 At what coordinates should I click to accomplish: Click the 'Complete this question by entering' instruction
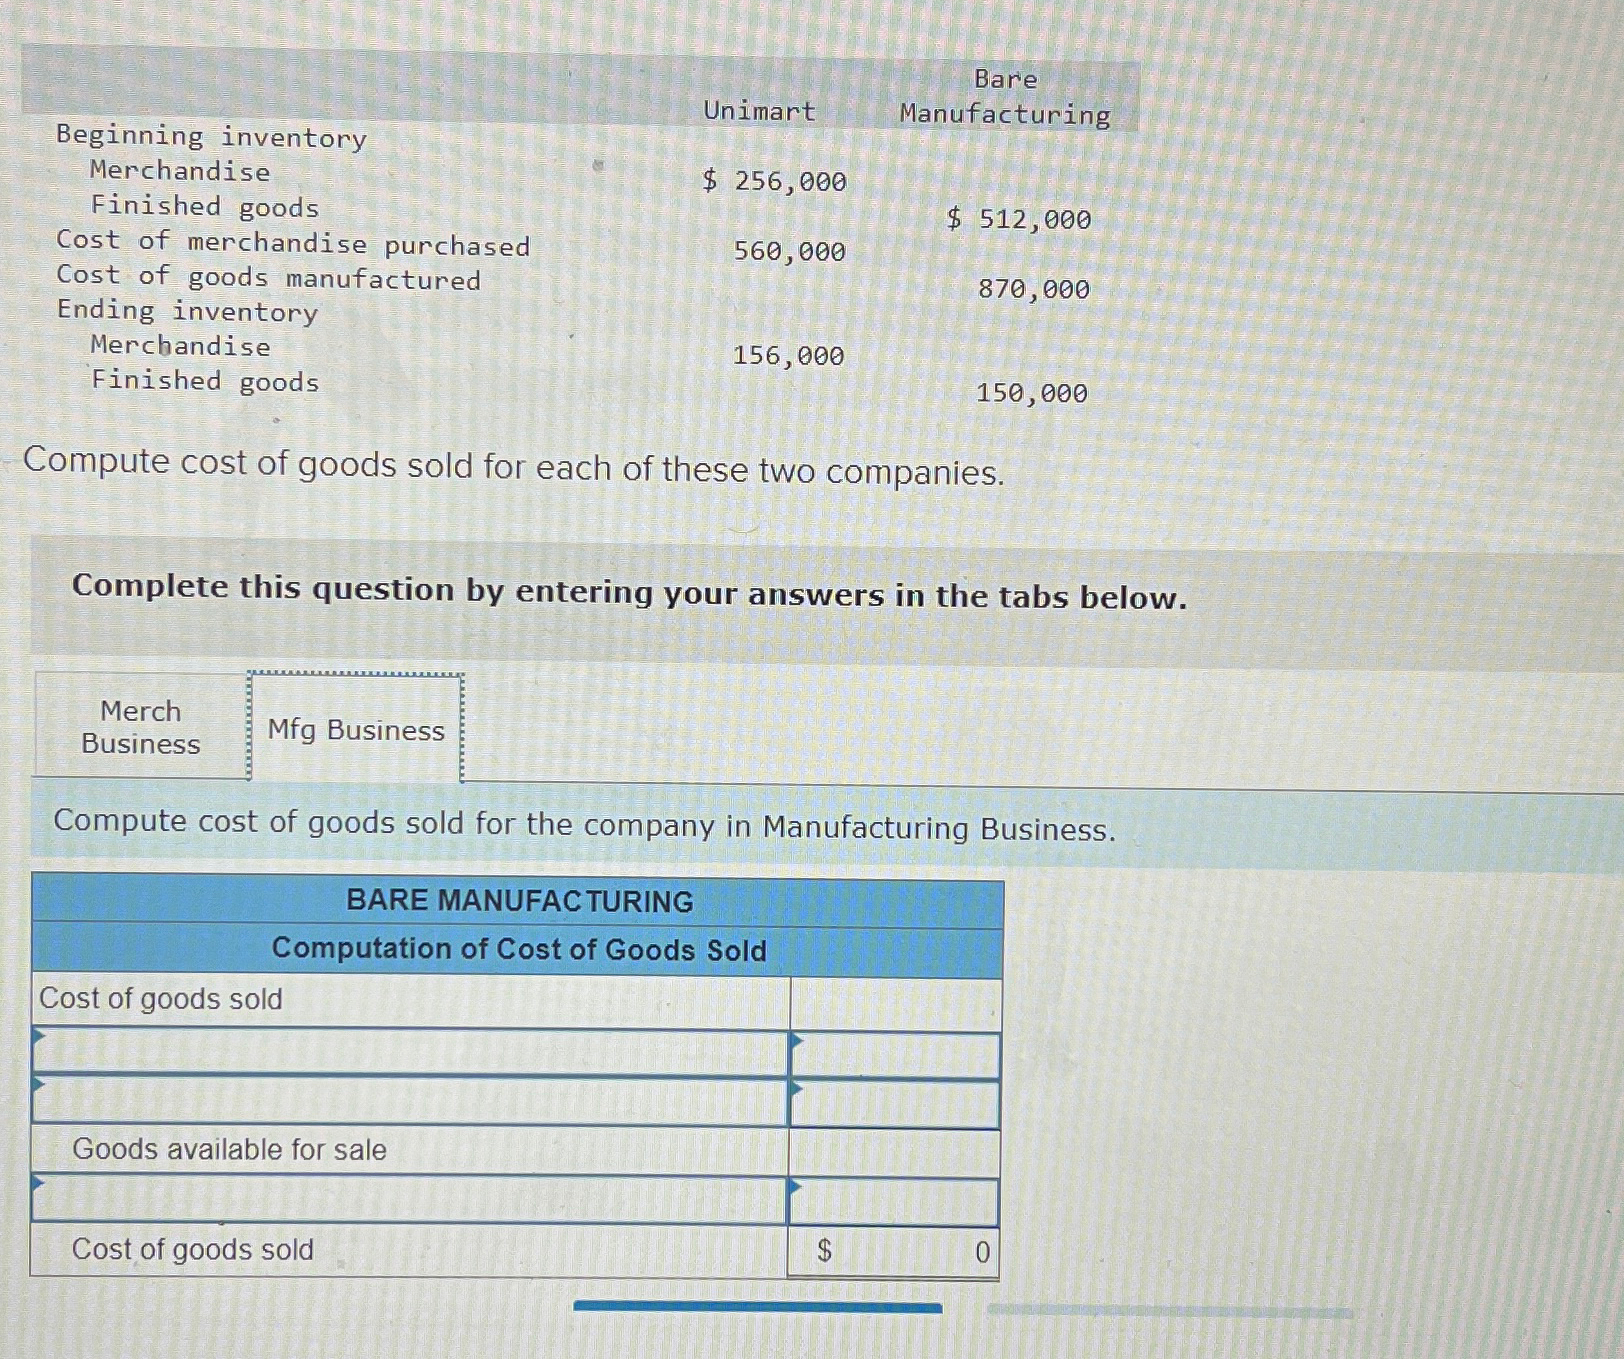(629, 591)
